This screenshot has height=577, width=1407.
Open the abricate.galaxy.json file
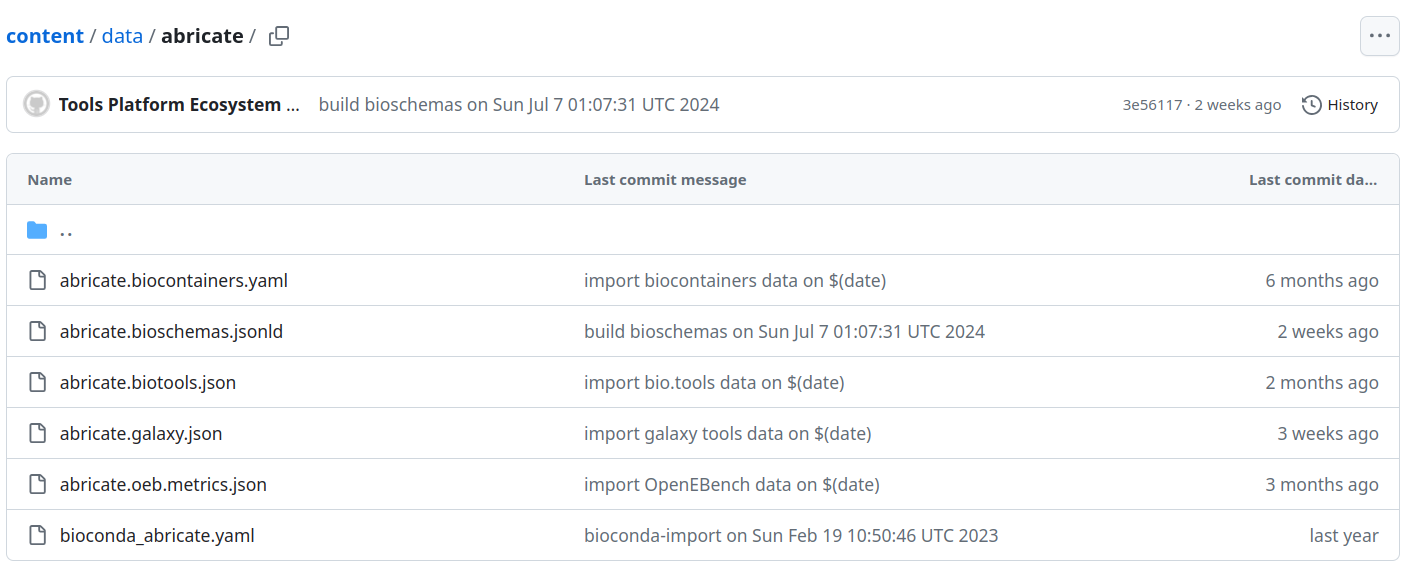[x=141, y=434]
